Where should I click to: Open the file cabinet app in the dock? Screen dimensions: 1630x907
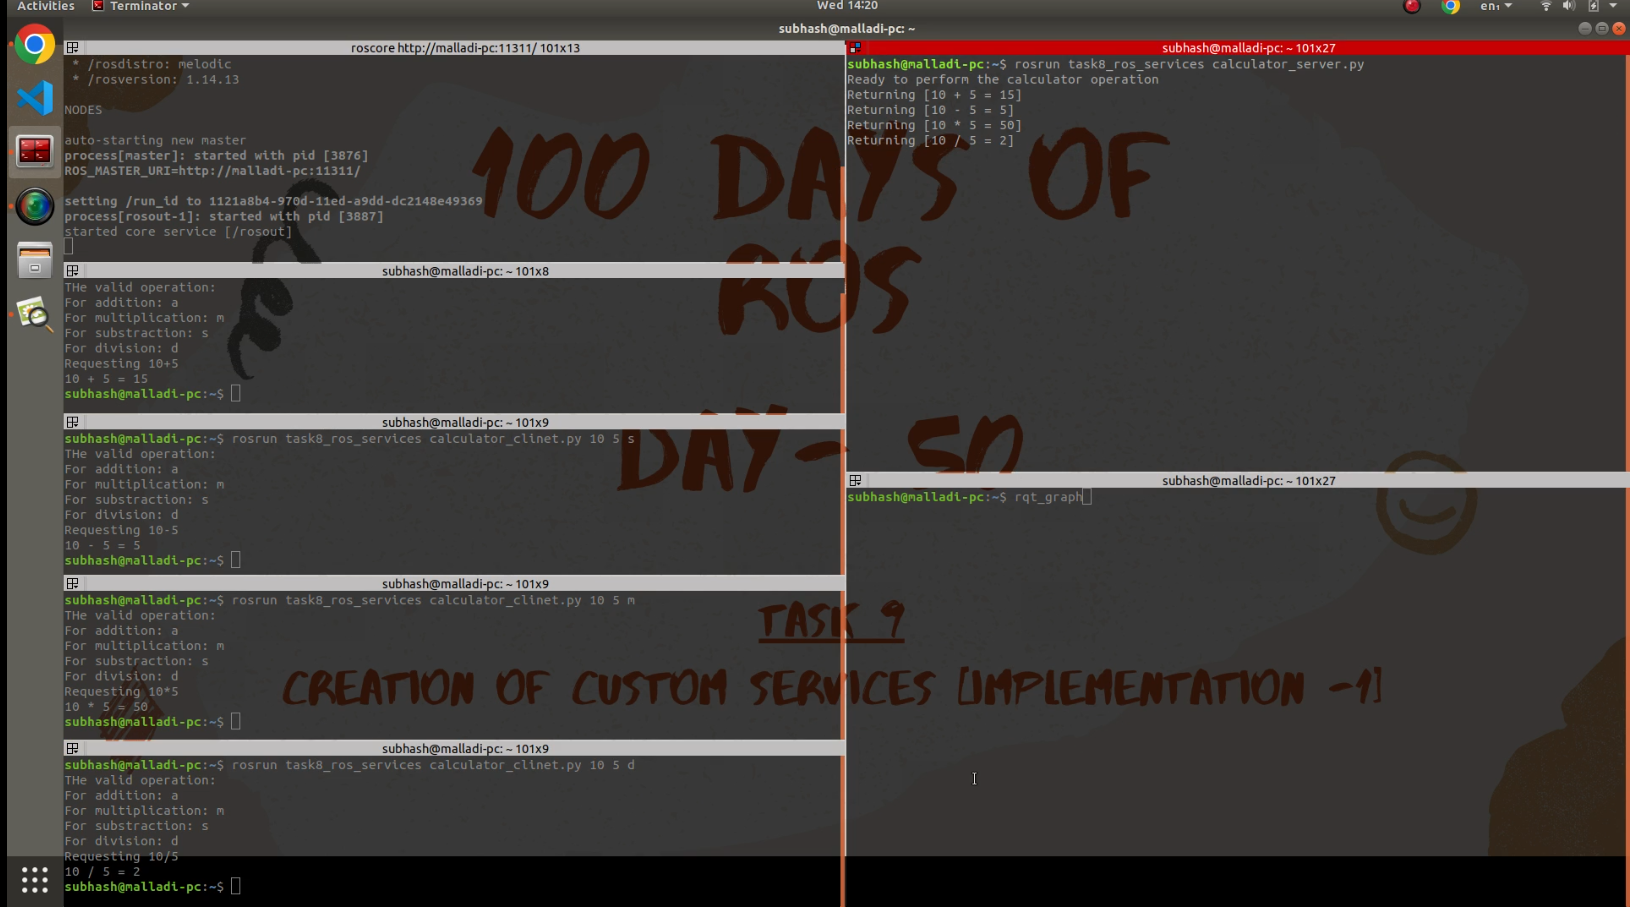[x=35, y=261]
